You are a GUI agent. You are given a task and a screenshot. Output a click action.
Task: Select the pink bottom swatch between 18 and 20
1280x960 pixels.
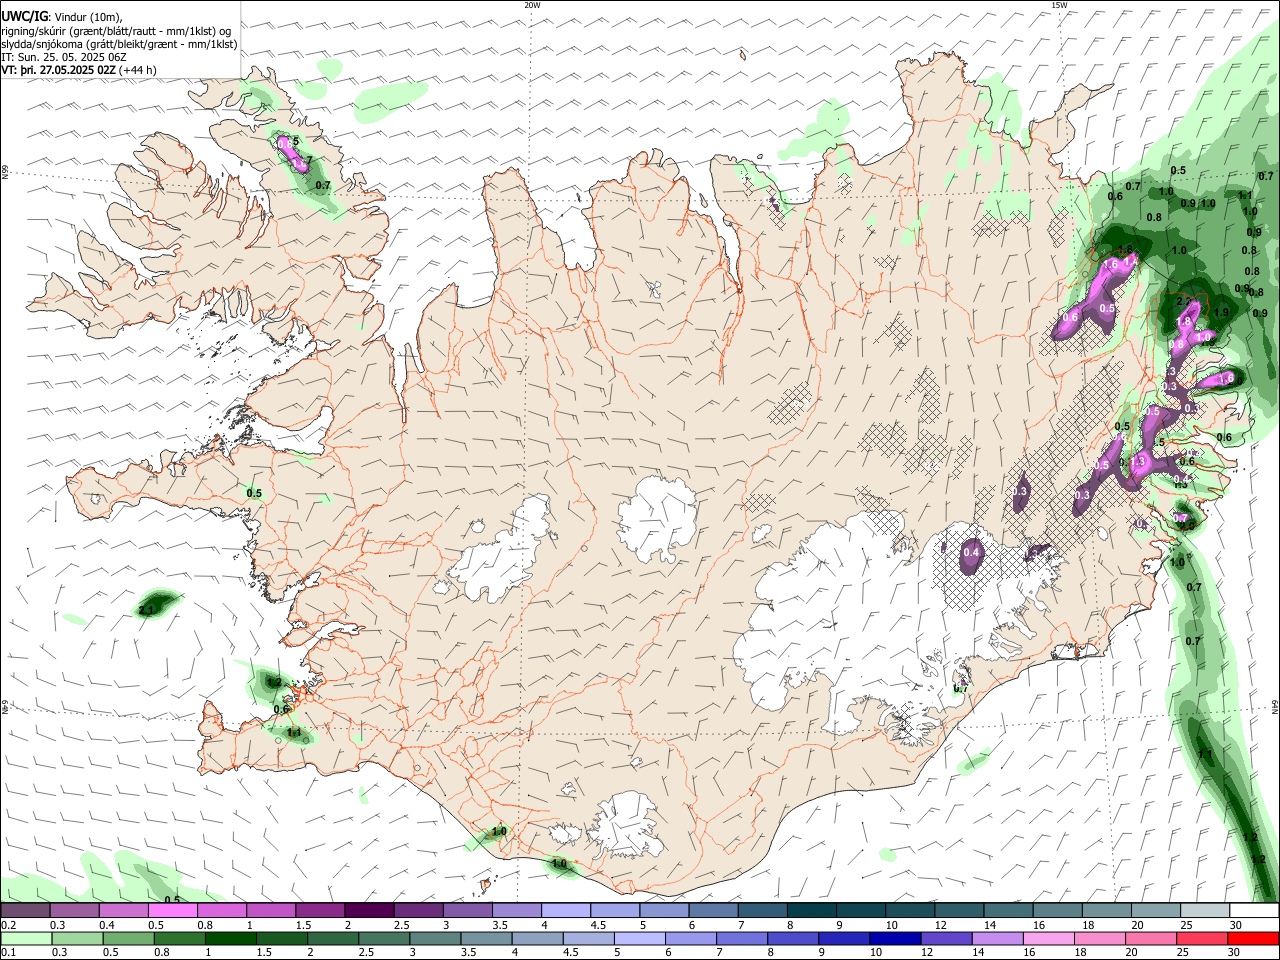pyautogui.click(x=1099, y=938)
